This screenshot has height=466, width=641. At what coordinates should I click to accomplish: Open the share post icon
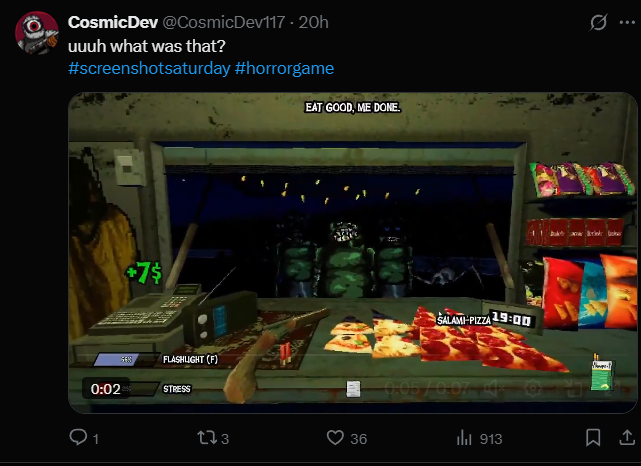click(x=627, y=438)
